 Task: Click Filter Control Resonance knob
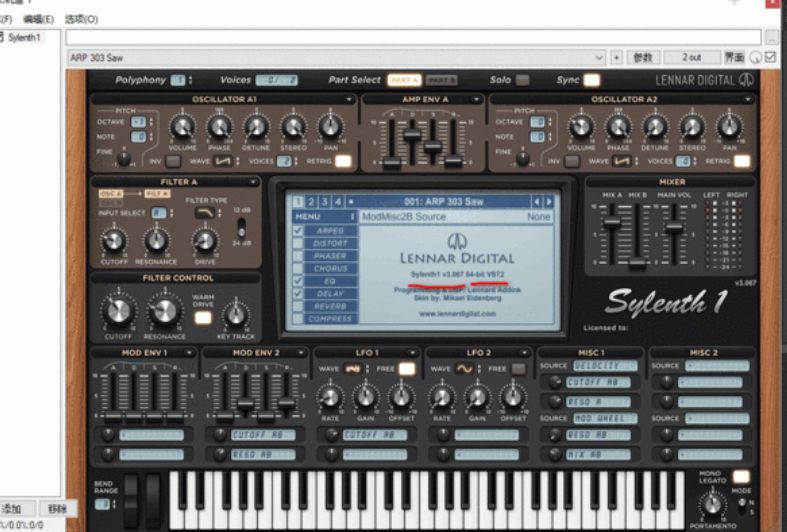[x=164, y=311]
